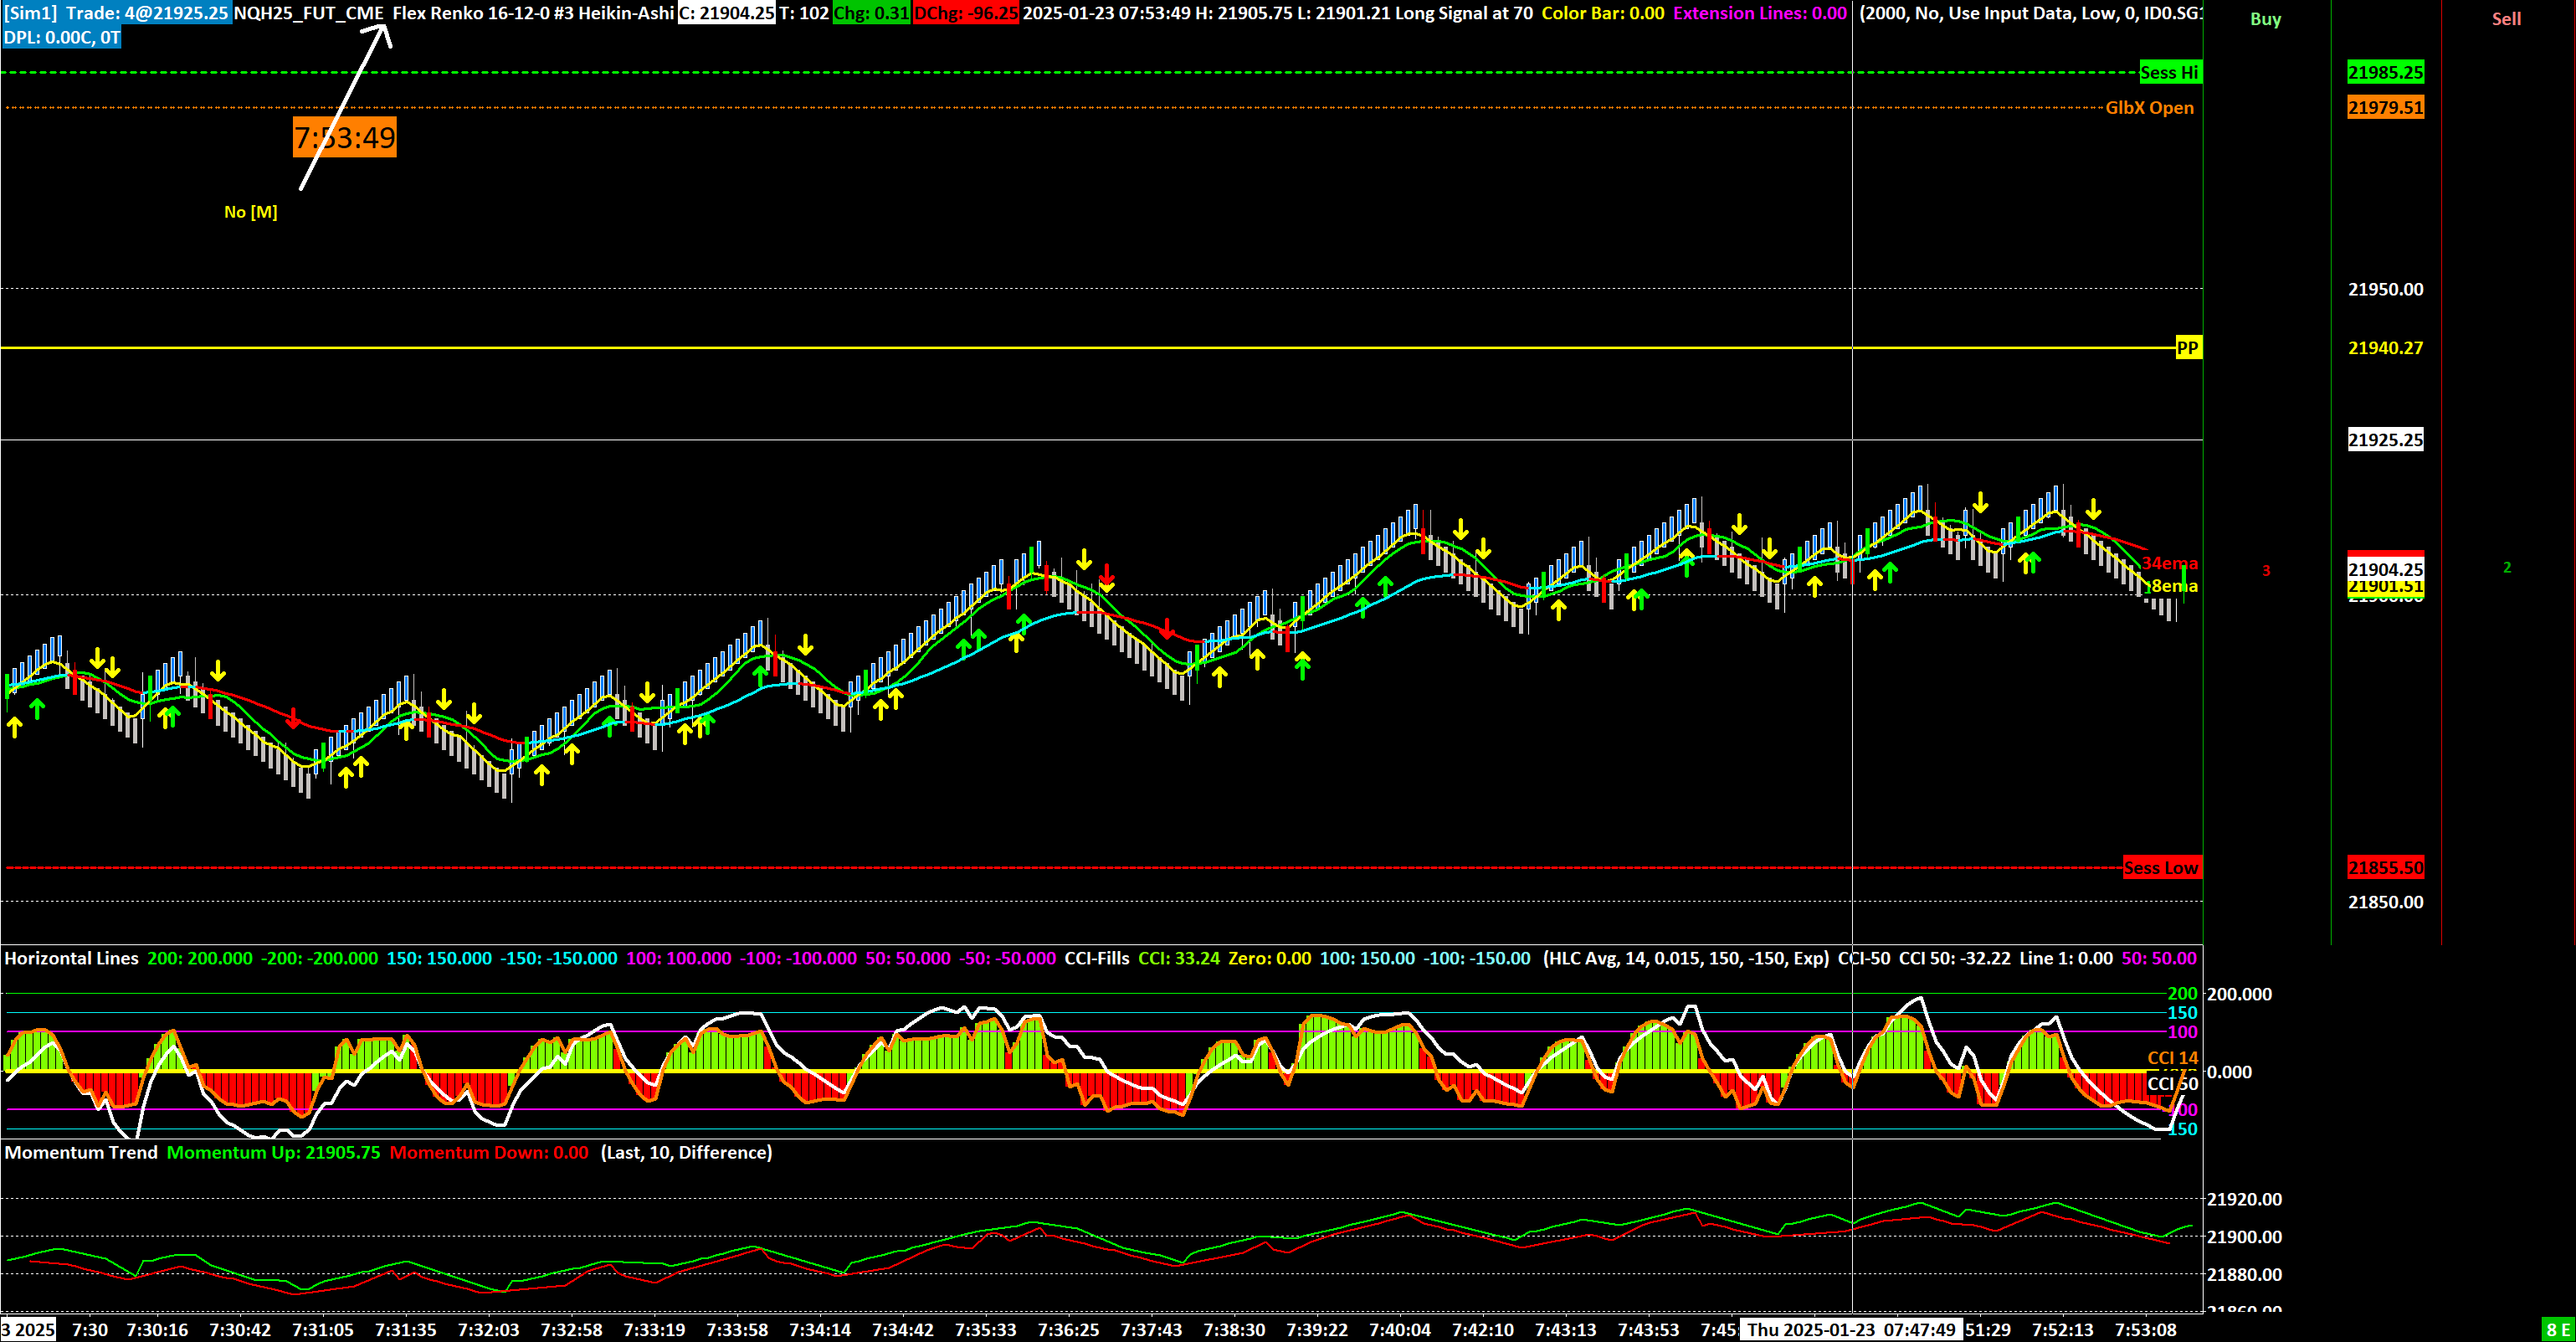Click the Buy column header
The height and width of the screenshot is (1342, 2576).
point(2265,19)
